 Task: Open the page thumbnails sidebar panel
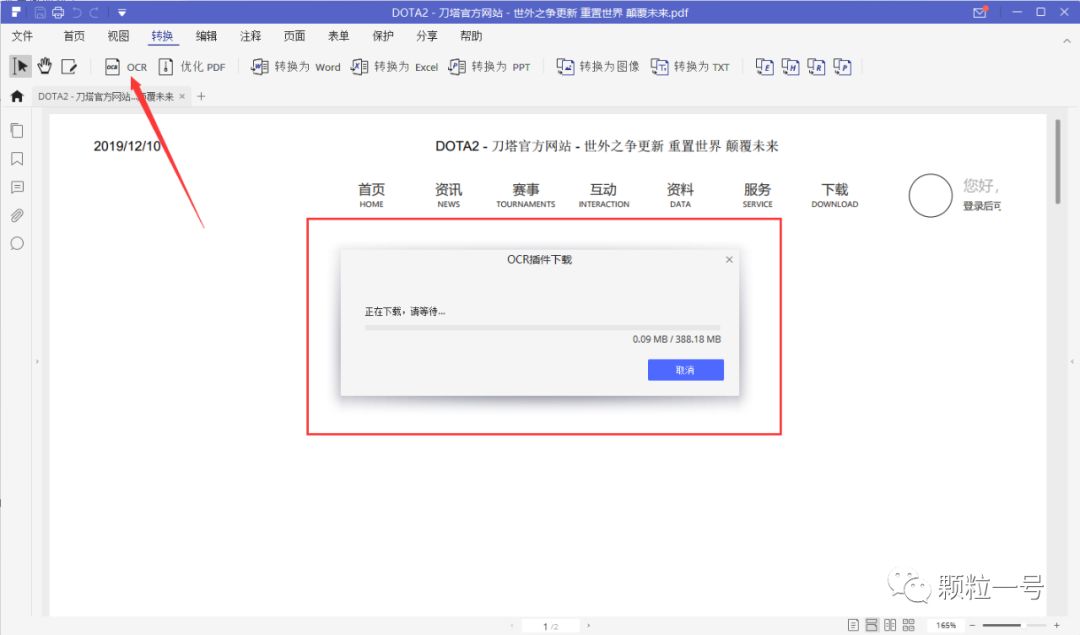[17, 131]
